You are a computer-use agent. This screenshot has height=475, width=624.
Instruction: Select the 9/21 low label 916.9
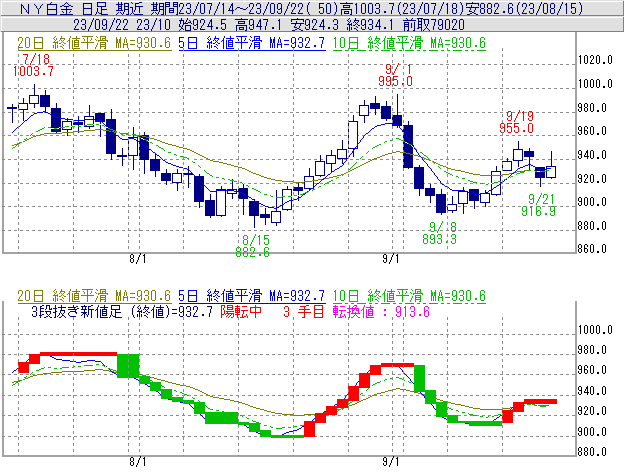[x=538, y=211]
